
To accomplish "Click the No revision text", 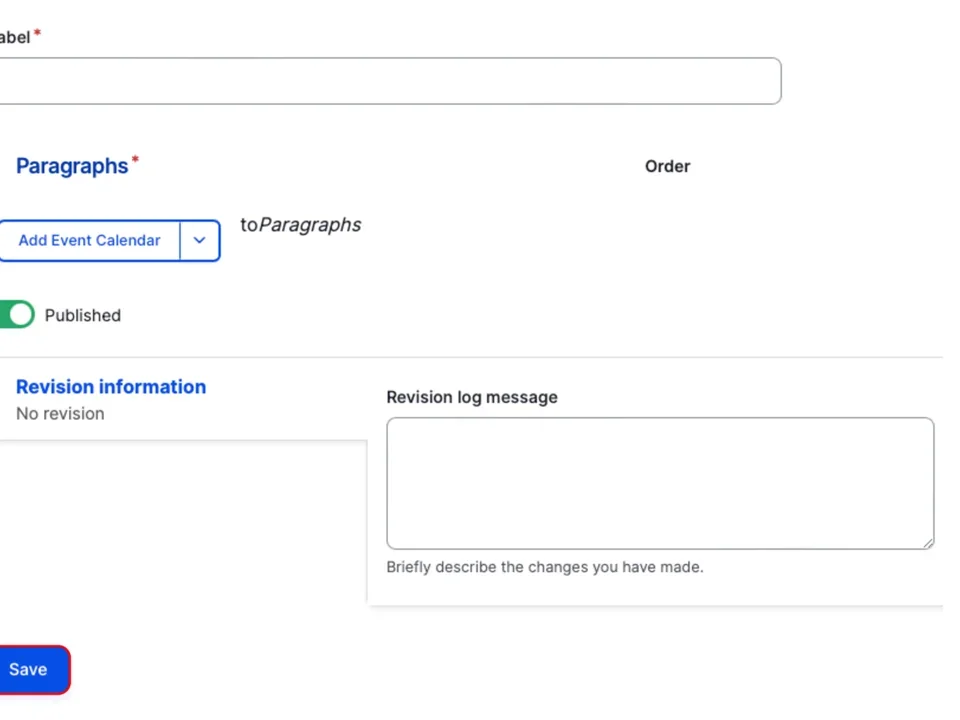I will (x=60, y=413).
